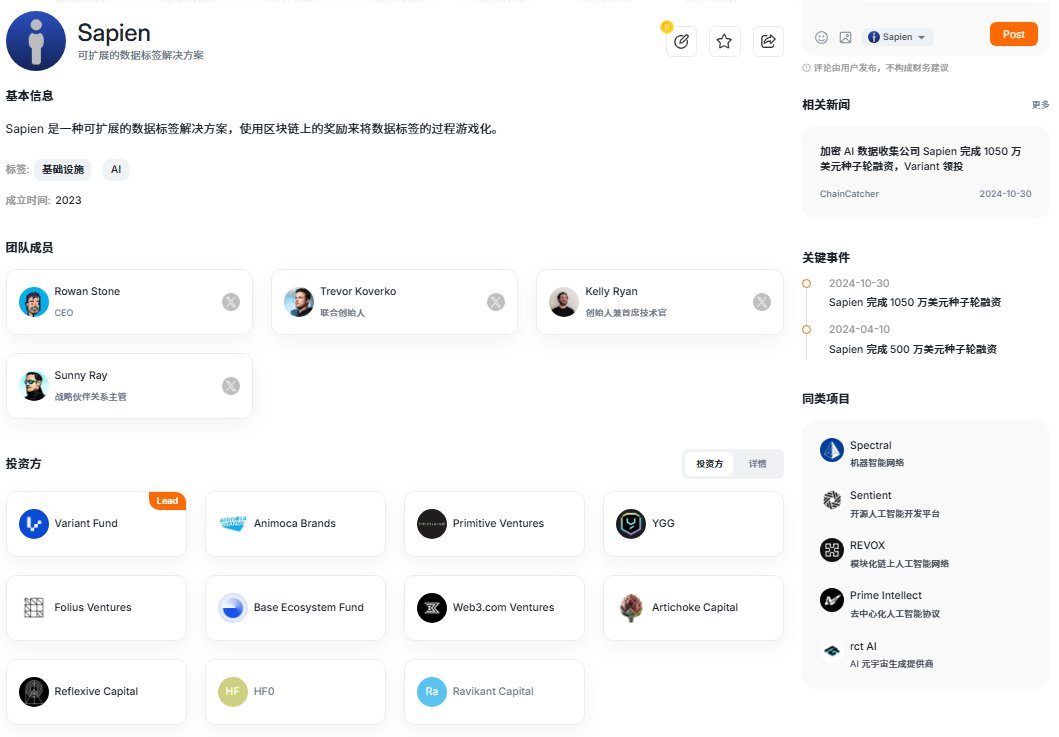Click the Sapien project logo avatar
This screenshot has width=1059, height=737.
(36, 41)
